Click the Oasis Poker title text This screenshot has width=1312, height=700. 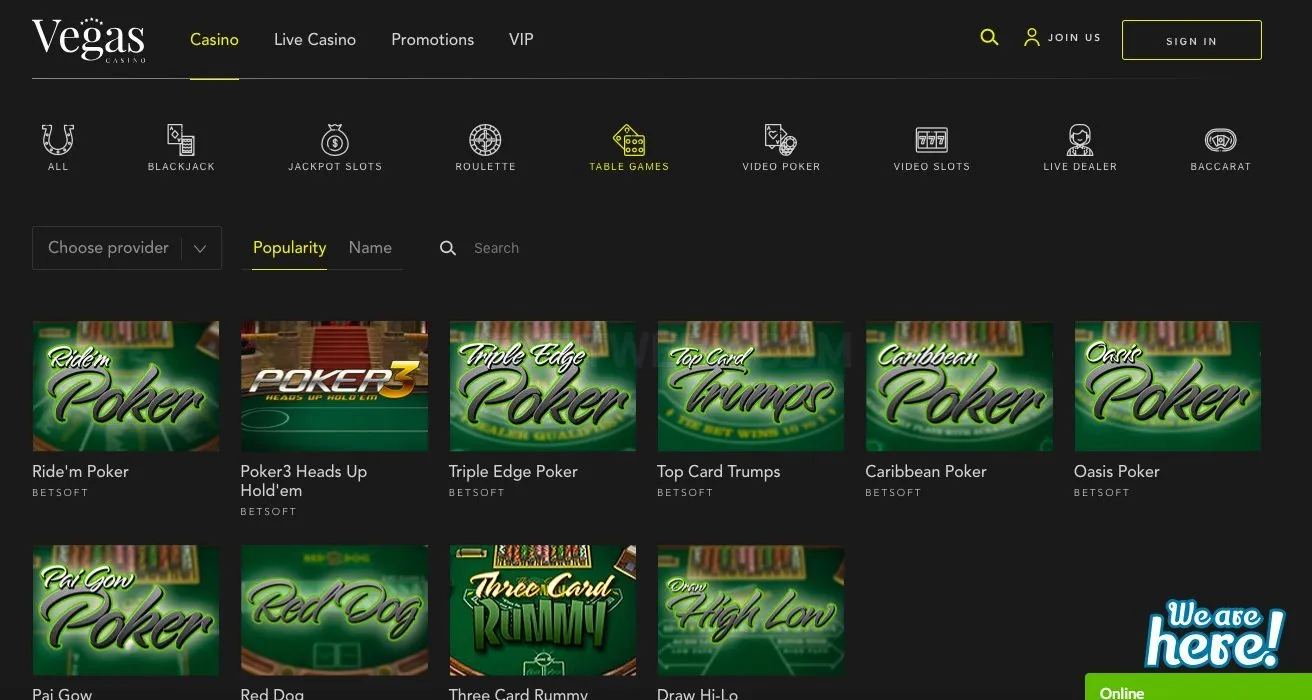[x=1117, y=471]
